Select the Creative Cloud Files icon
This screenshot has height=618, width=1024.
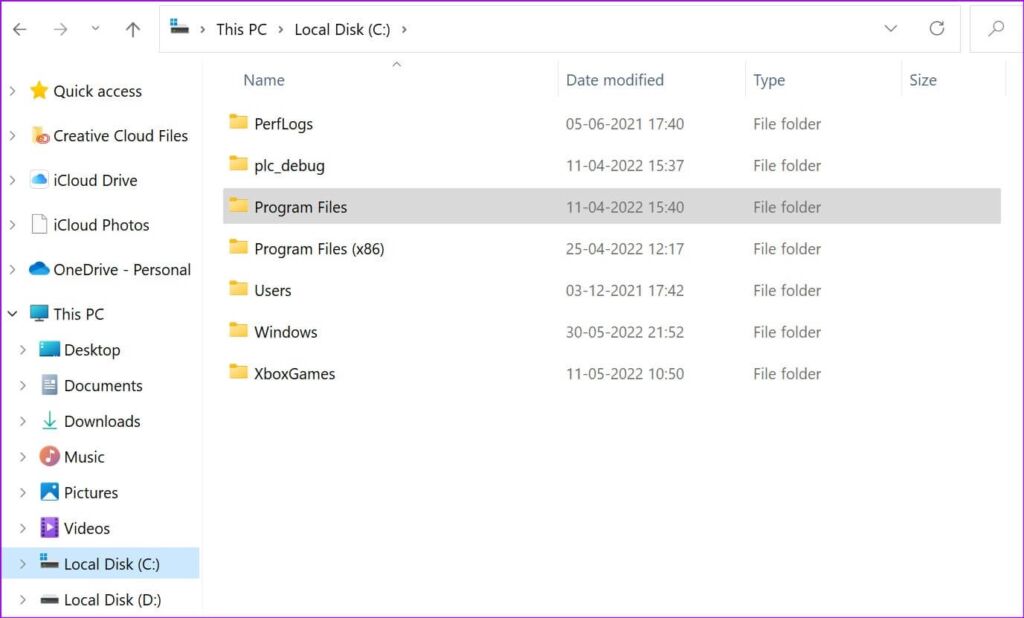tap(40, 136)
